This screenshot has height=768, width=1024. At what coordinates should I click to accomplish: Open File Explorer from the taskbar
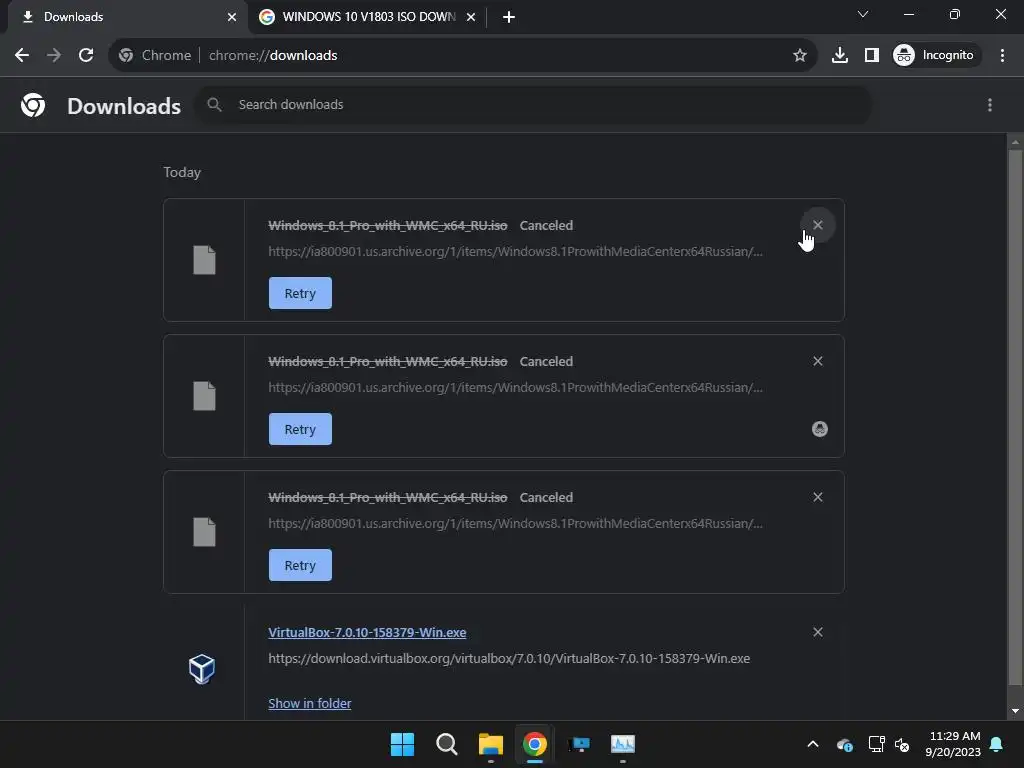490,744
